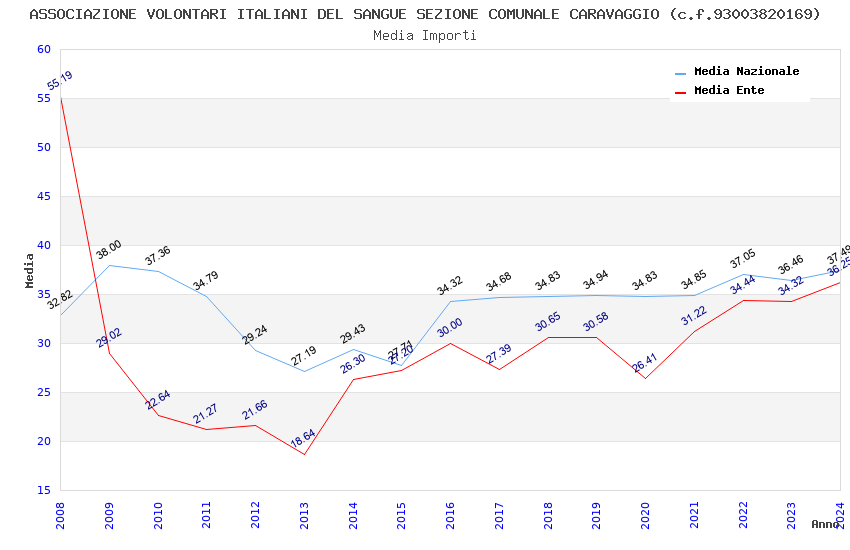Viewport: 850px width, 550px height.
Task: Click the 2010 x-axis year label
Action: [x=158, y=515]
